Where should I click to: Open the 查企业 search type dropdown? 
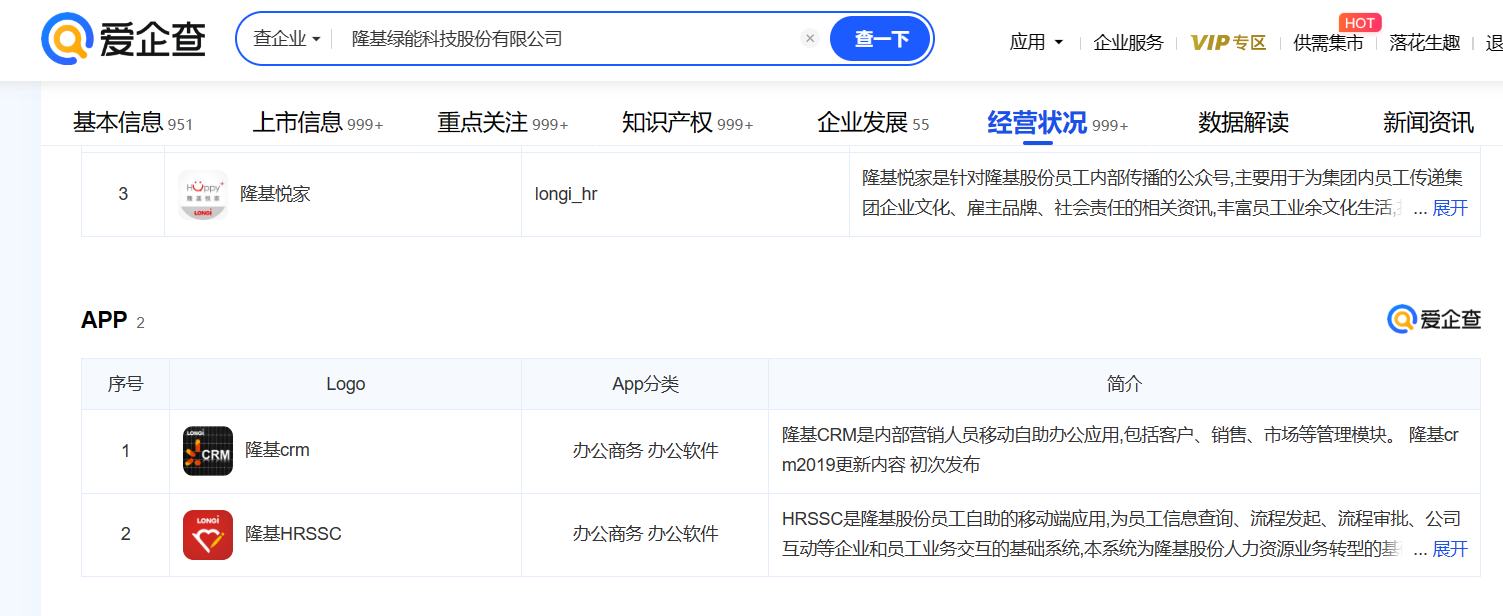[x=287, y=39]
